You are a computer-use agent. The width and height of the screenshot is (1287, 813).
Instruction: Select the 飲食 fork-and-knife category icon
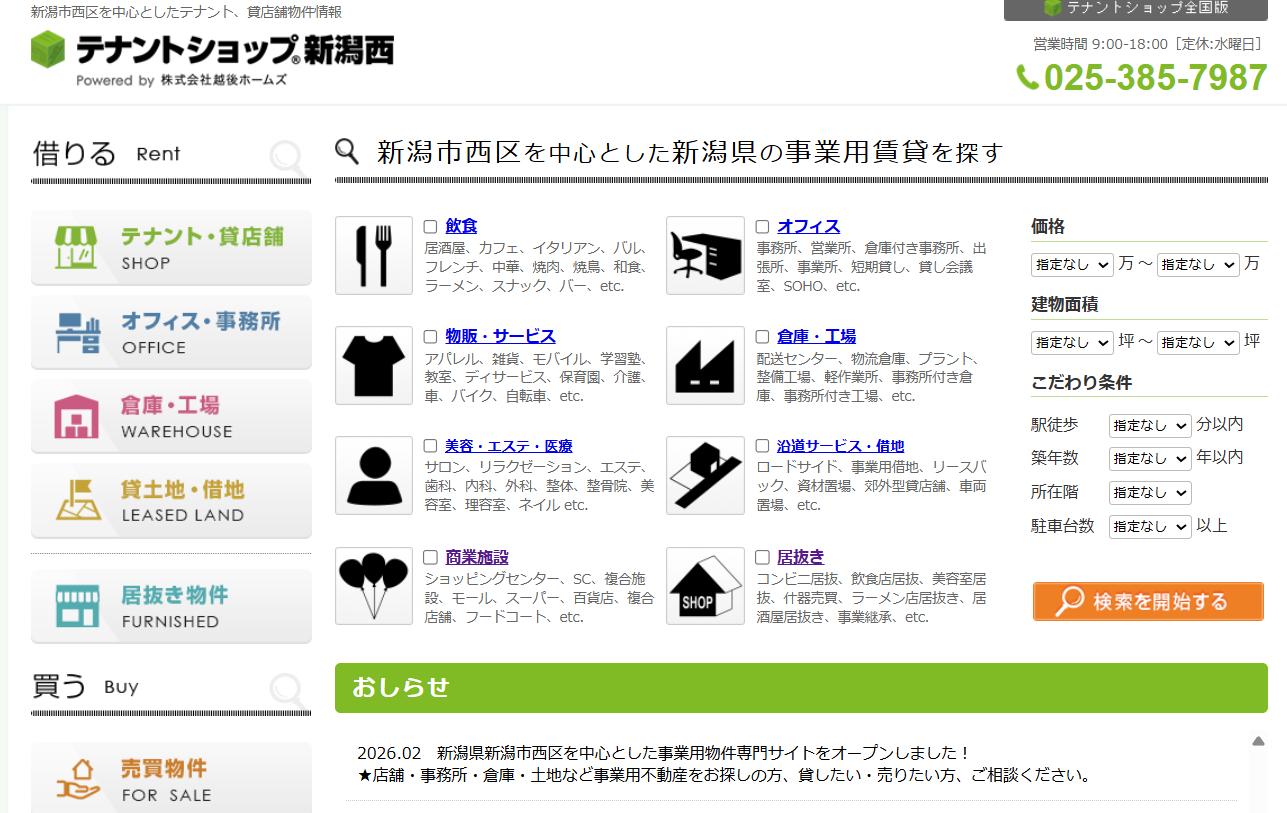[x=373, y=255]
